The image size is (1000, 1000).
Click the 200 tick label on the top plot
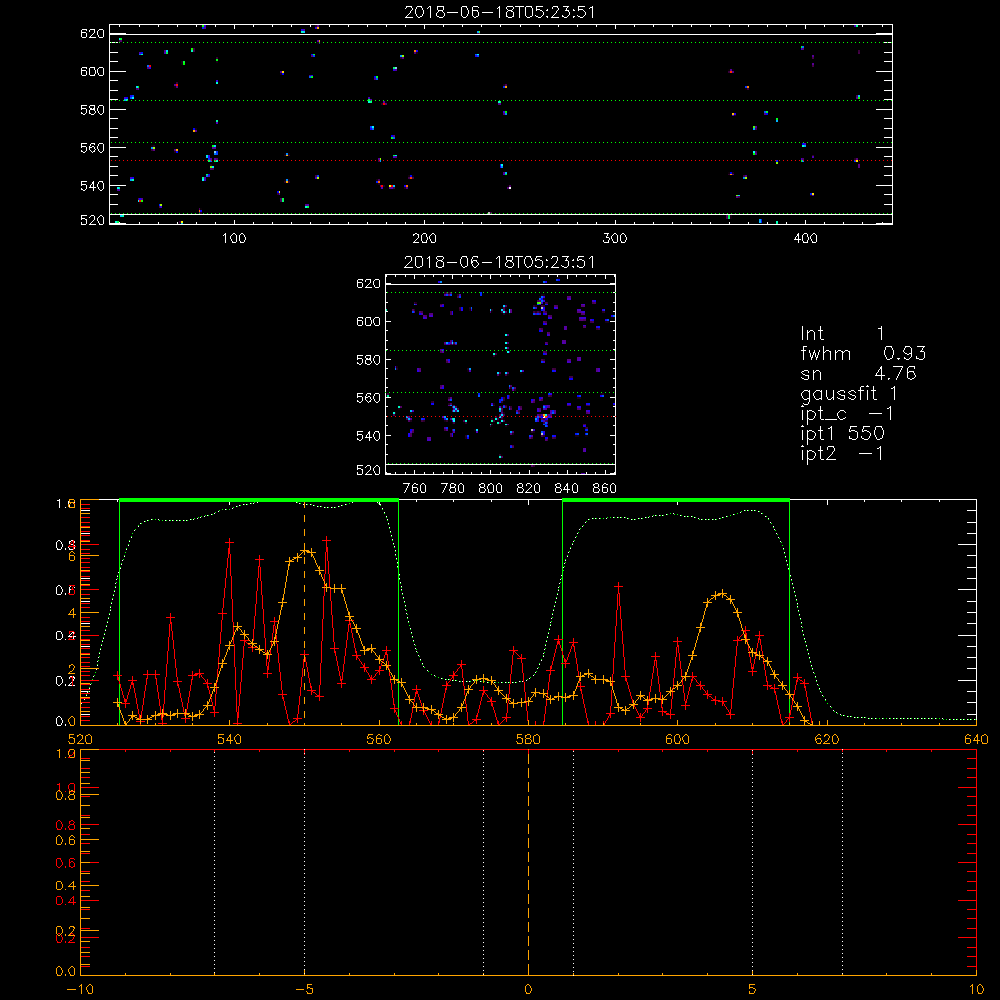424,239
